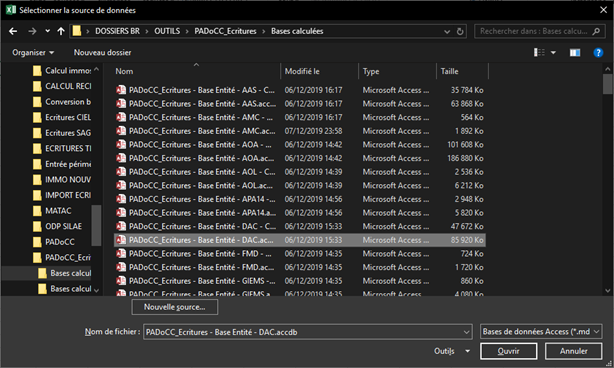Screen dimensions: 614x368
Task: Click the Annuler button
Action: point(573,351)
